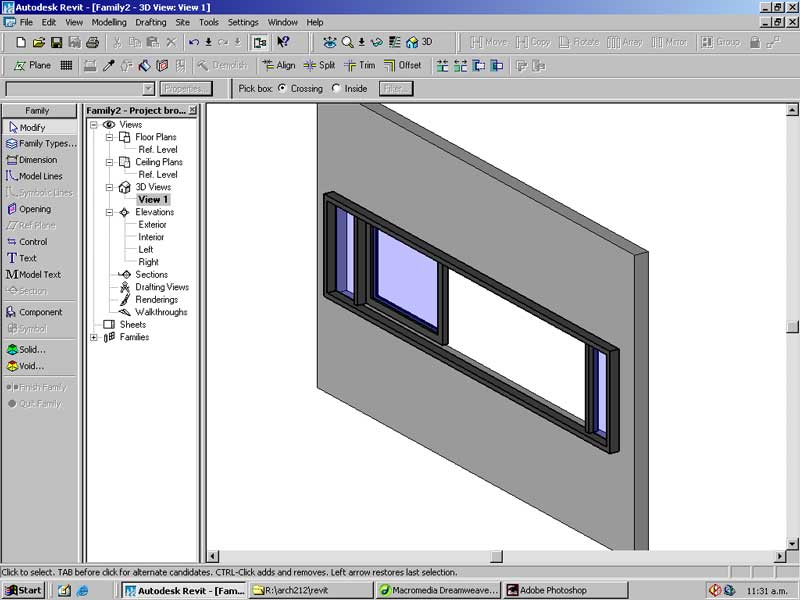800x600 pixels.
Task: Open the Modelling menu
Action: [x=109, y=22]
